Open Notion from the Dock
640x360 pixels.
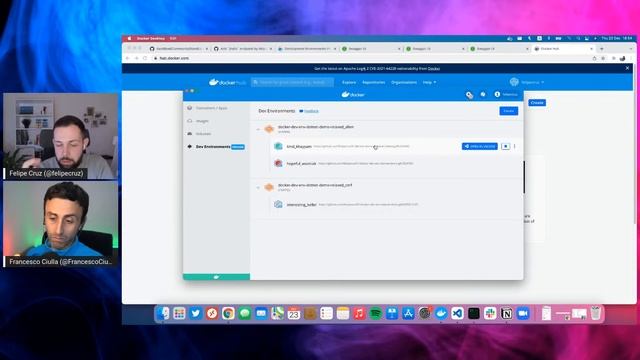coord(507,313)
